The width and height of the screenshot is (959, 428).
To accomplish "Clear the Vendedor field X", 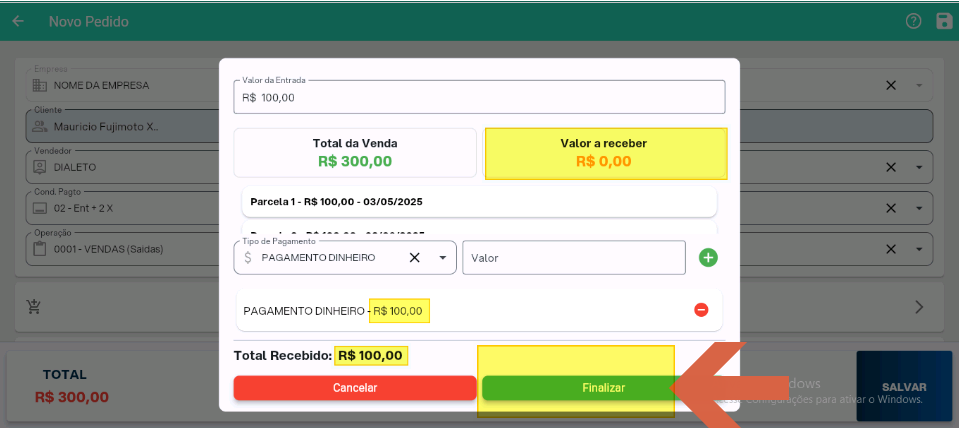I will click(x=891, y=167).
